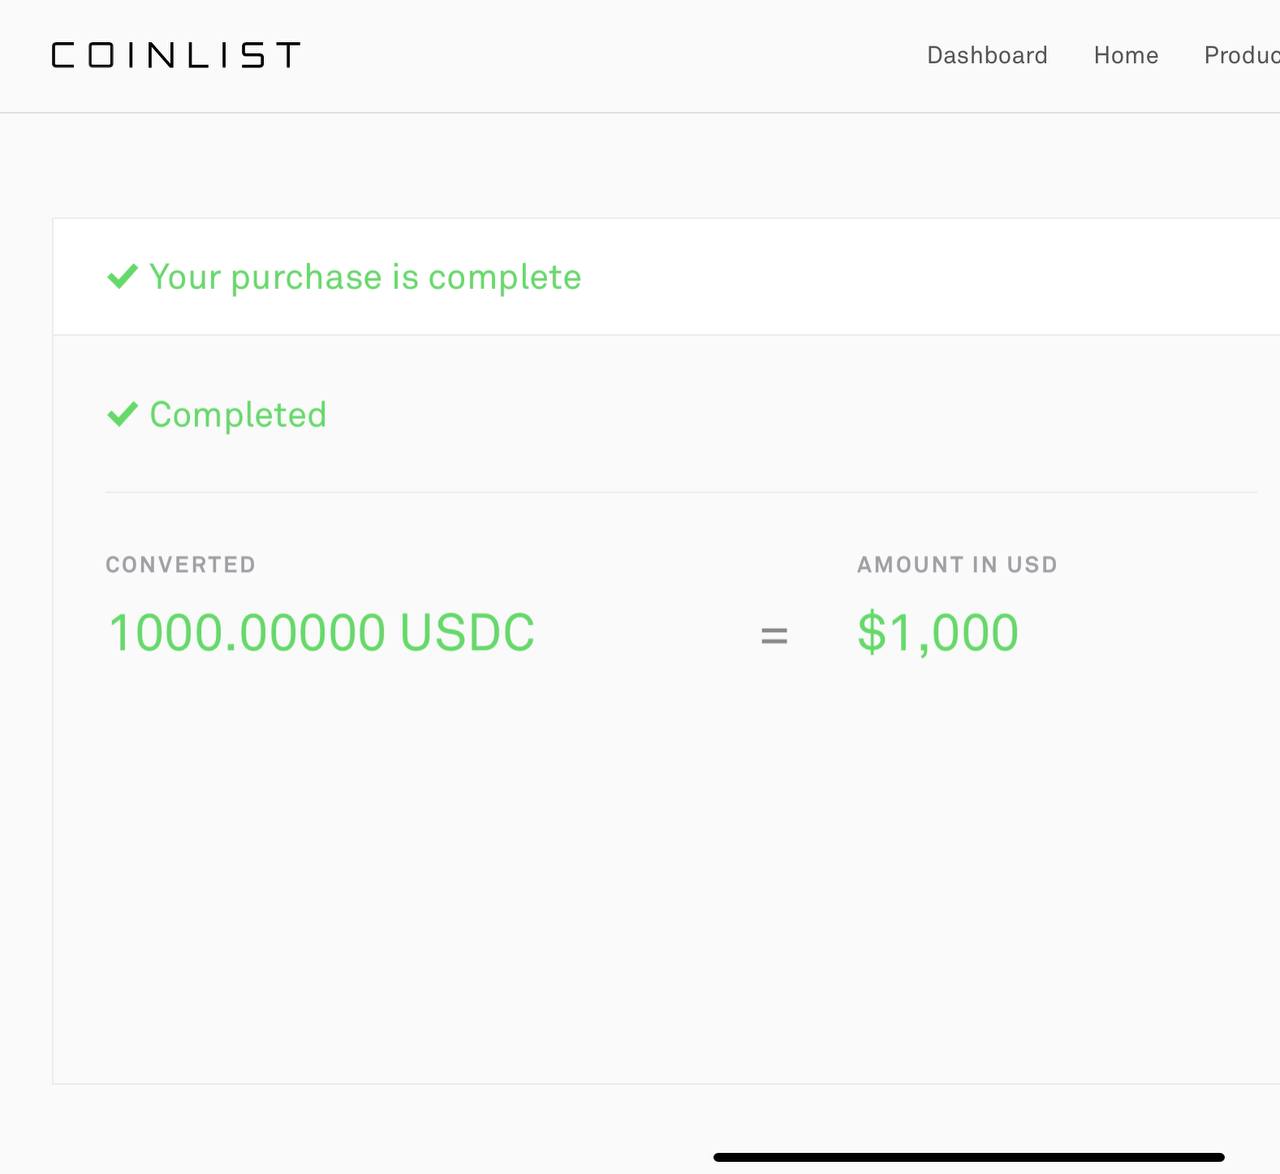The width and height of the screenshot is (1280, 1174).
Task: Click the green checkmark next to Completed
Action: [x=122, y=414]
